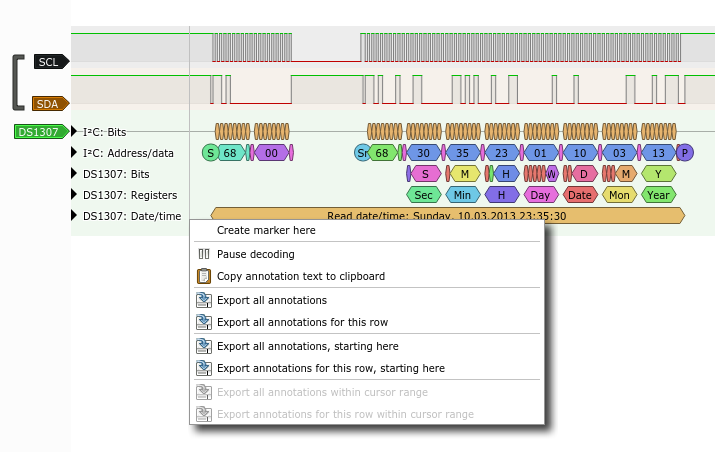Collapse the DS1307: Date/time row arrow
This screenshot has height=452, width=715.
coord(74,216)
